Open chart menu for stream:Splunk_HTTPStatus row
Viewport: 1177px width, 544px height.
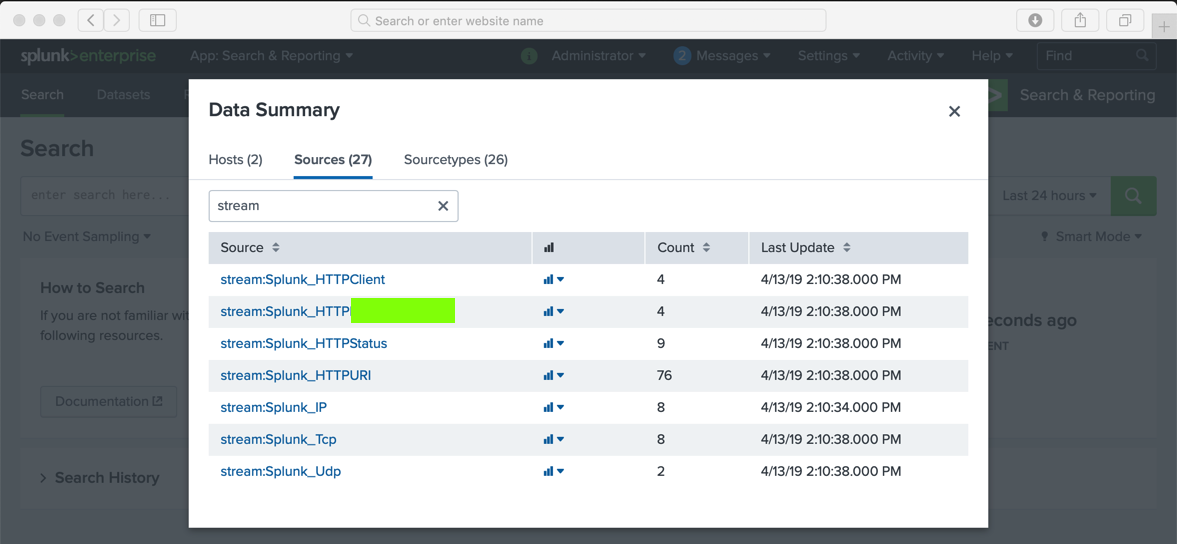[554, 344]
